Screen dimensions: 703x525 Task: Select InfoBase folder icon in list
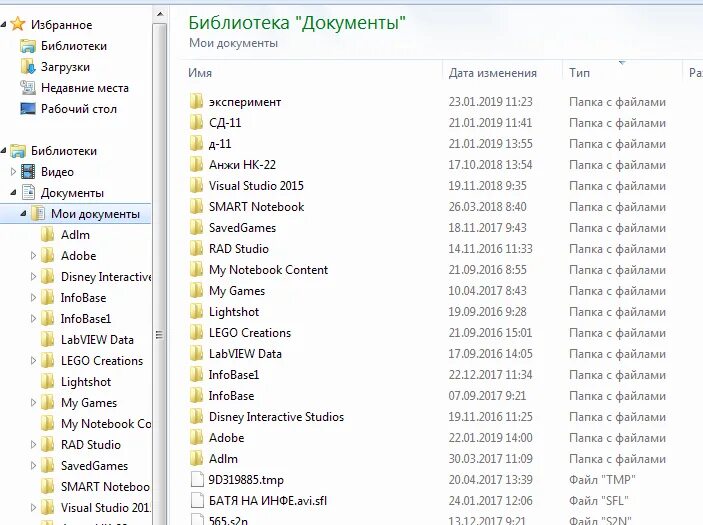(x=196, y=395)
